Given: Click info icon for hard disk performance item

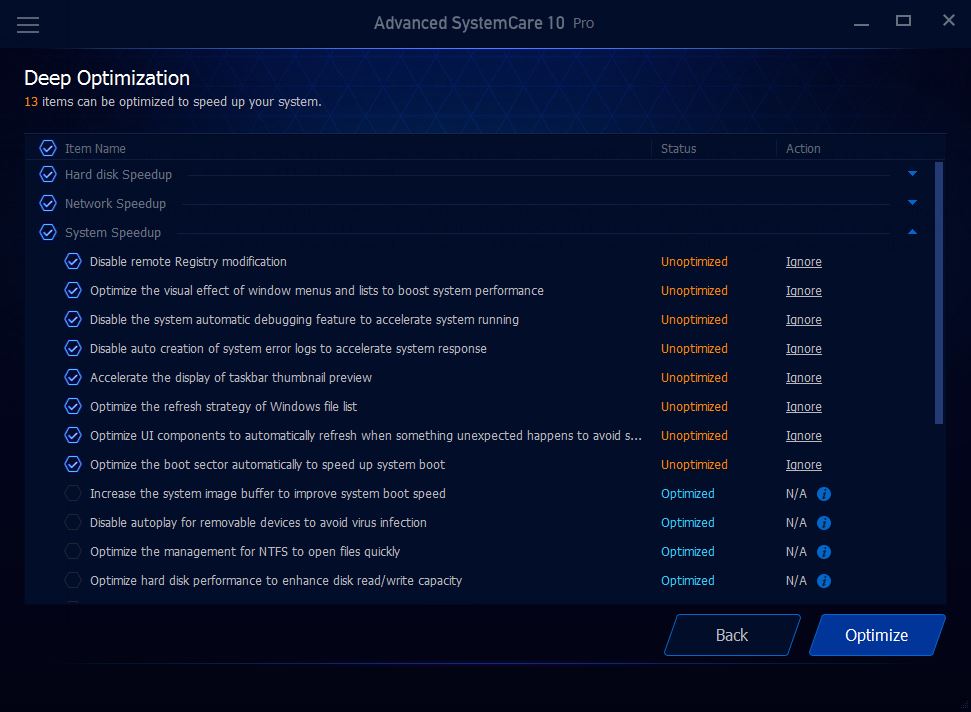Looking at the screenshot, I should point(824,581).
